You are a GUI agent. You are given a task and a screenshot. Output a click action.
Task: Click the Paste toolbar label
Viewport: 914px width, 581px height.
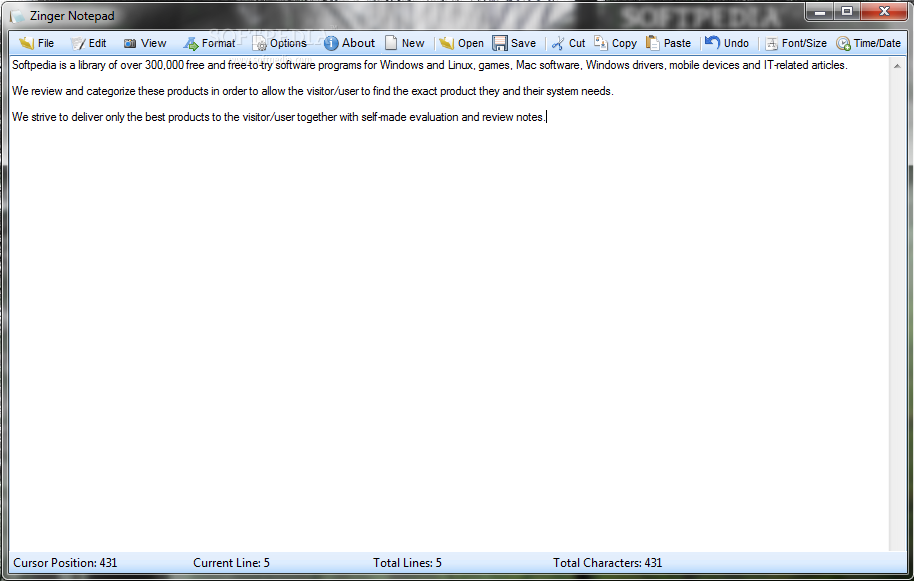(x=677, y=43)
